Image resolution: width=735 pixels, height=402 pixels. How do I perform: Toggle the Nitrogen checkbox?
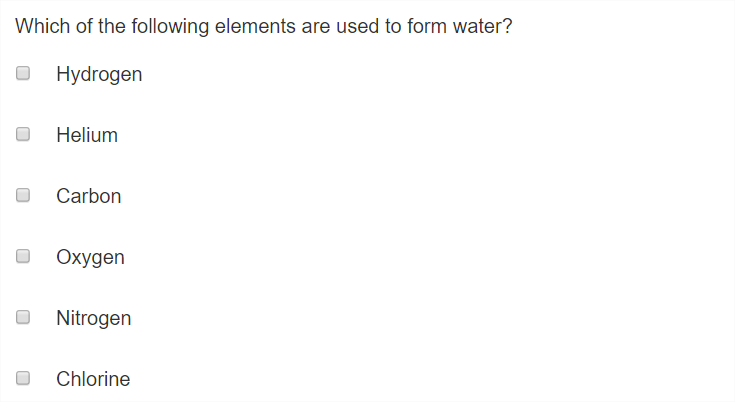pos(23,317)
